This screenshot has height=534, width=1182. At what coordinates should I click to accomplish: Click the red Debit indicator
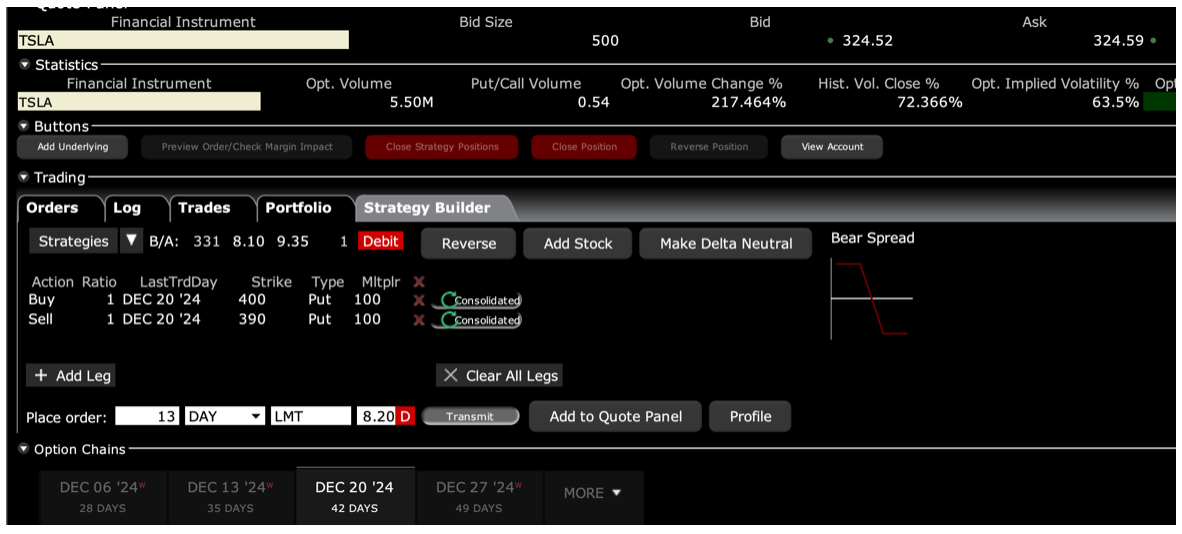[381, 241]
